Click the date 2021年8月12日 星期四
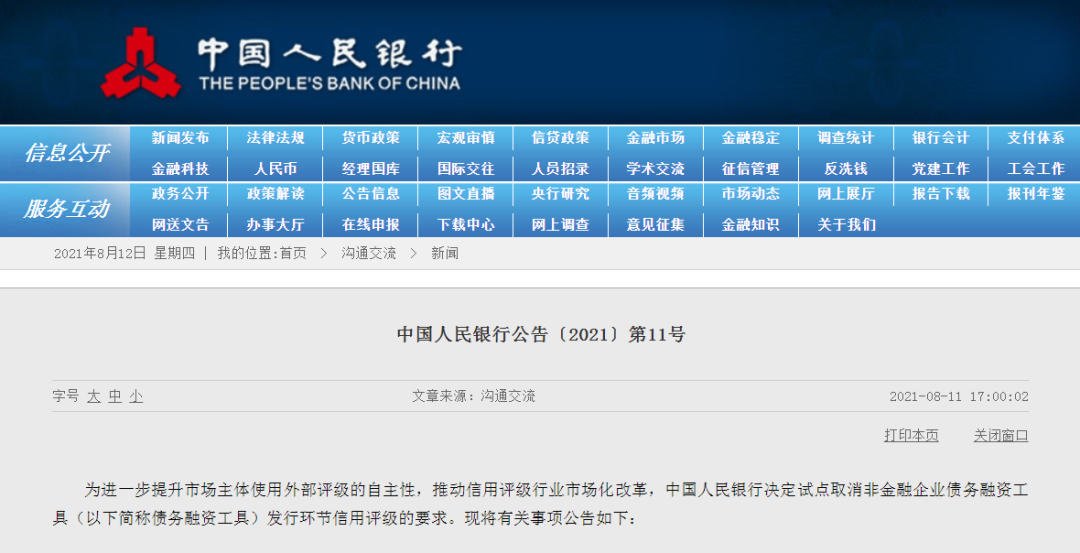 124,253
